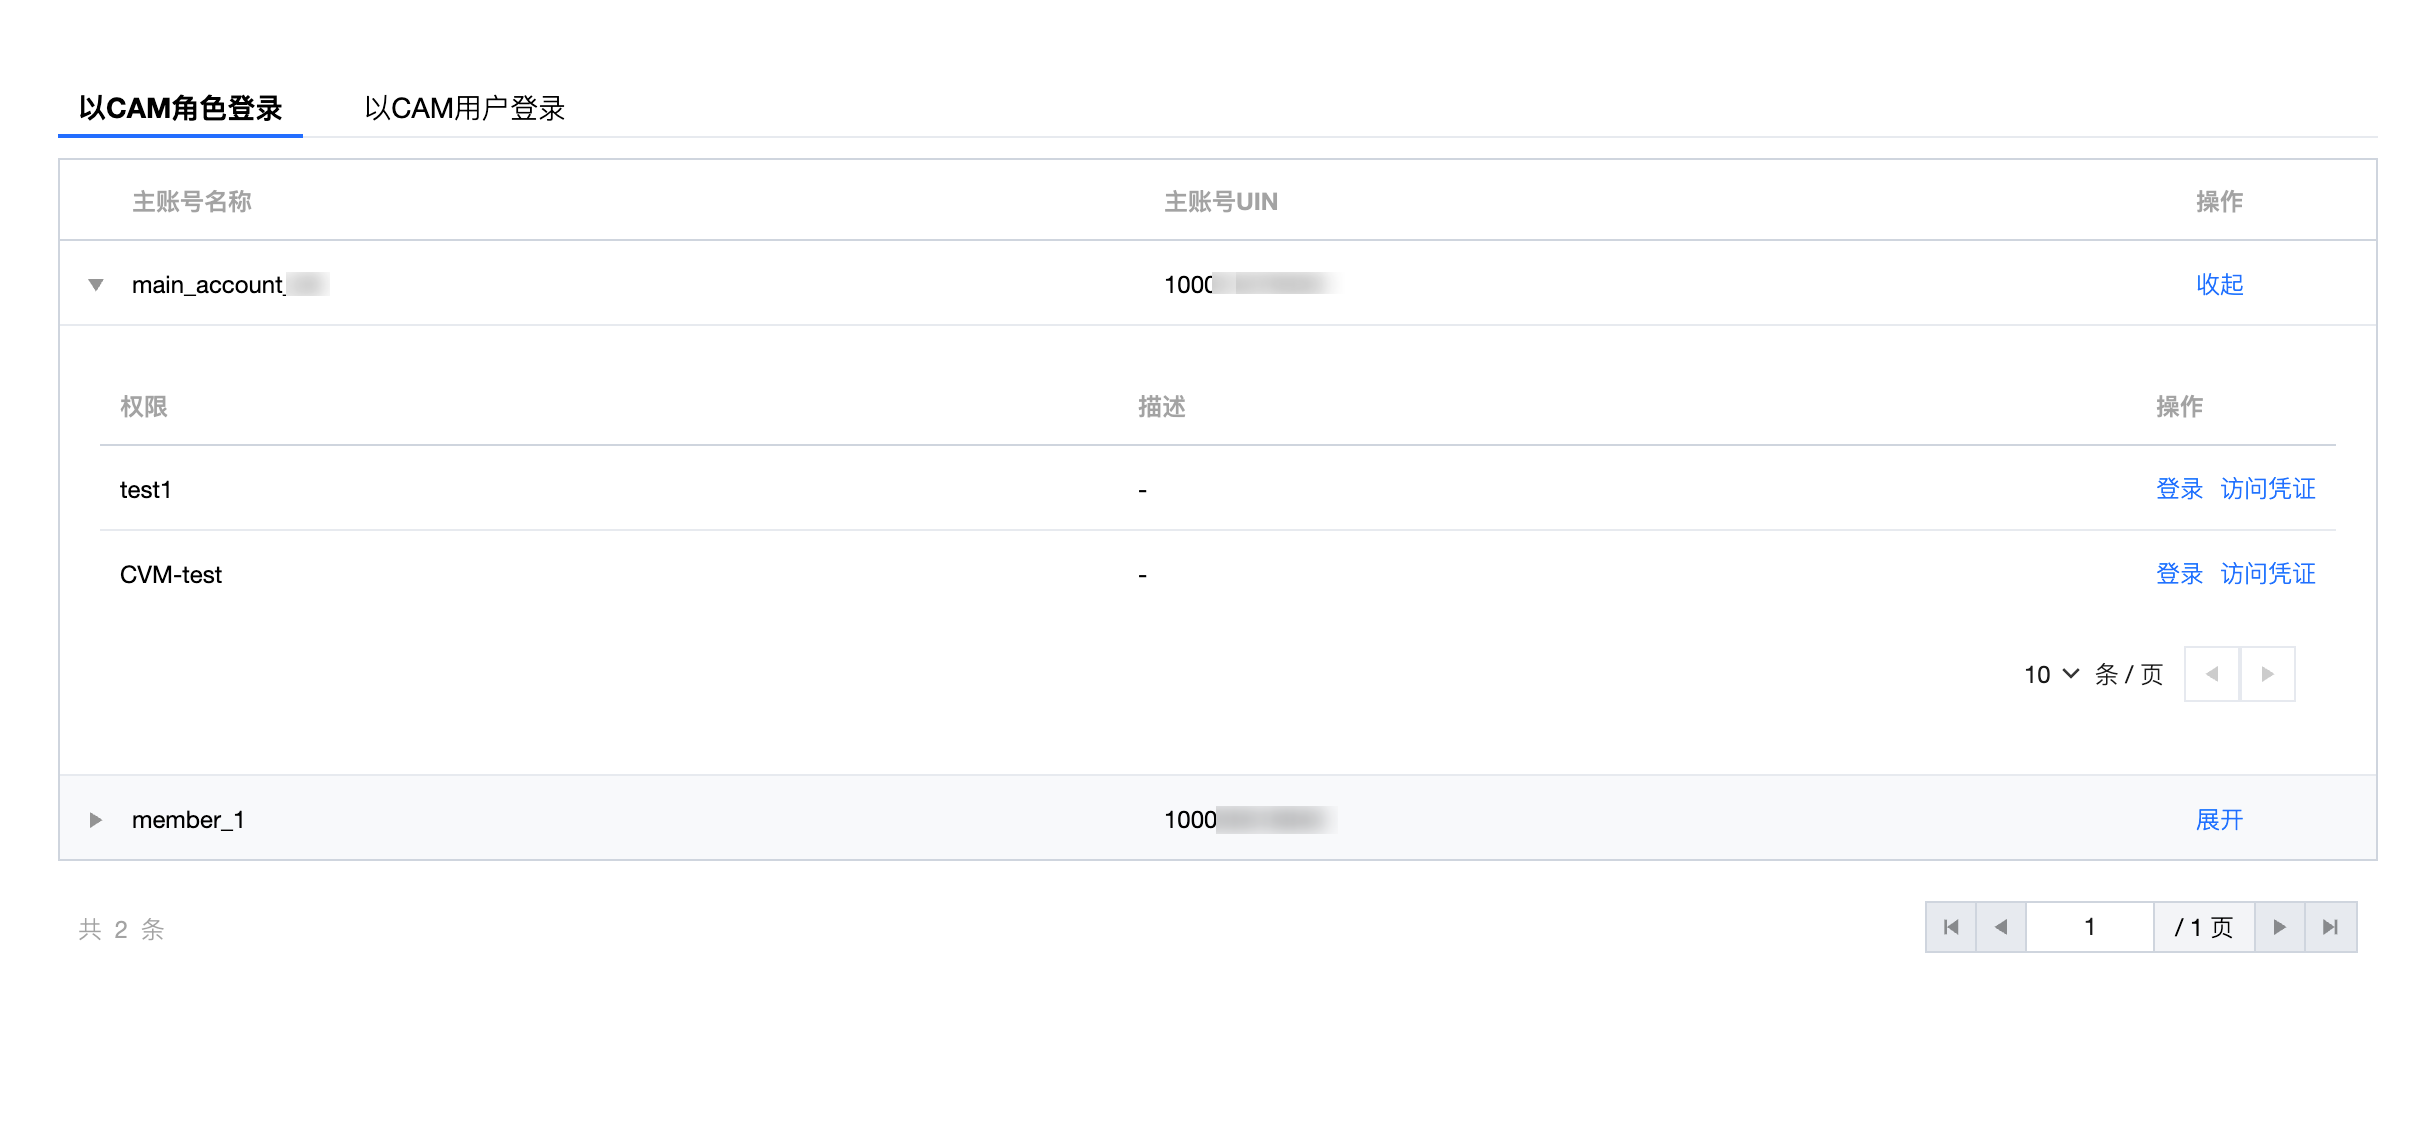The width and height of the screenshot is (2434, 1130).
Task: Expand the member_1 row triangle
Action: pos(96,820)
